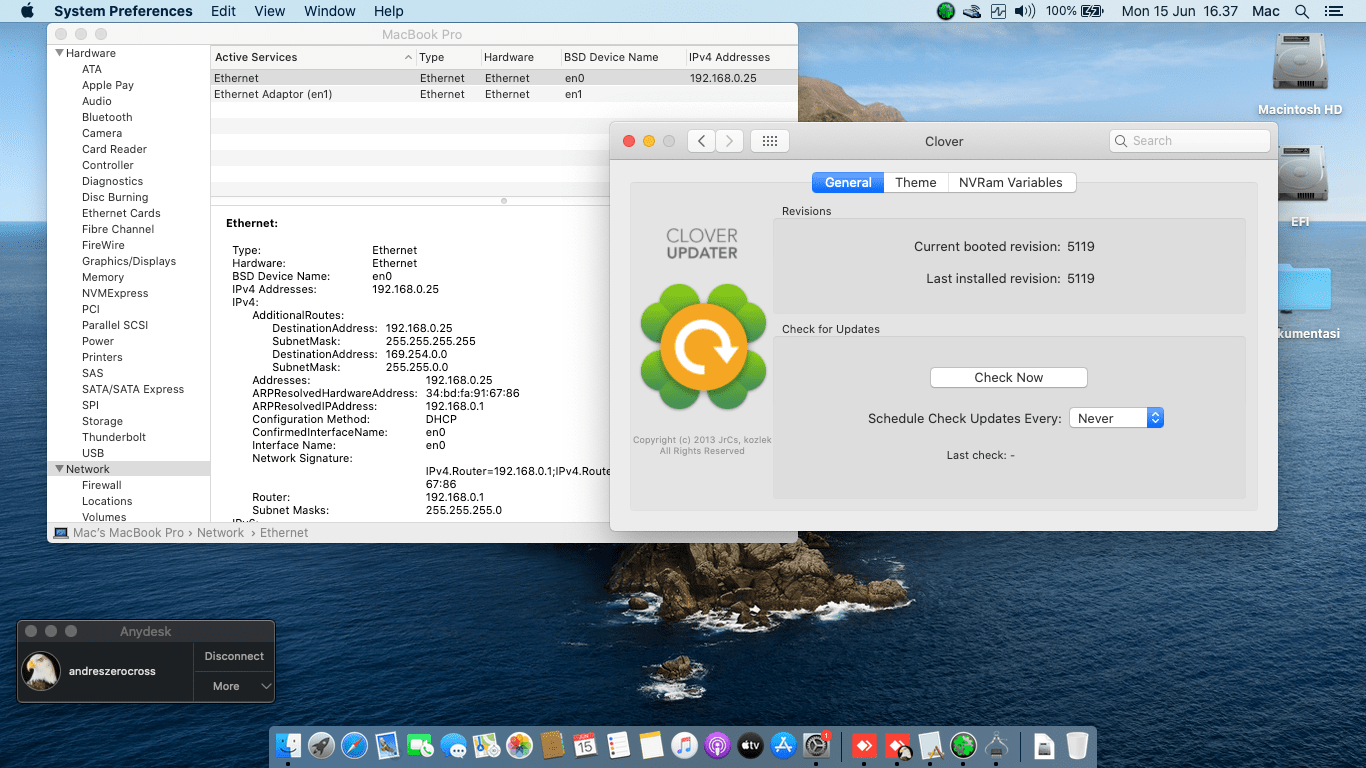Select Storage in the Hardware sidebar

[102, 421]
